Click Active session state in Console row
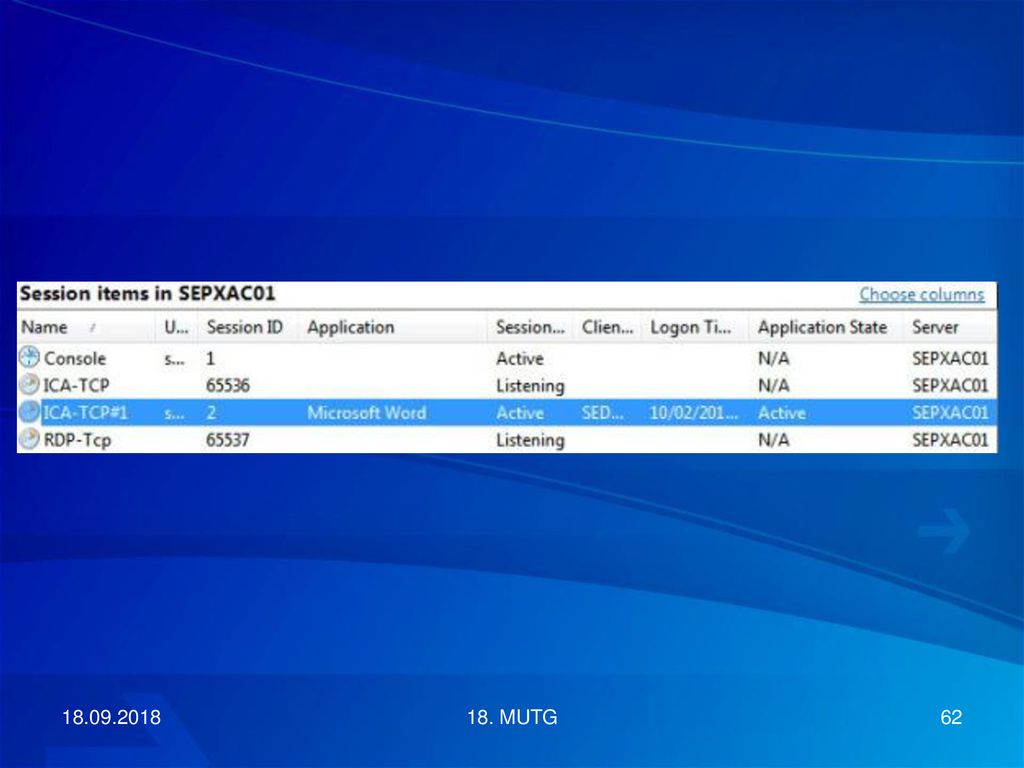 [519, 359]
